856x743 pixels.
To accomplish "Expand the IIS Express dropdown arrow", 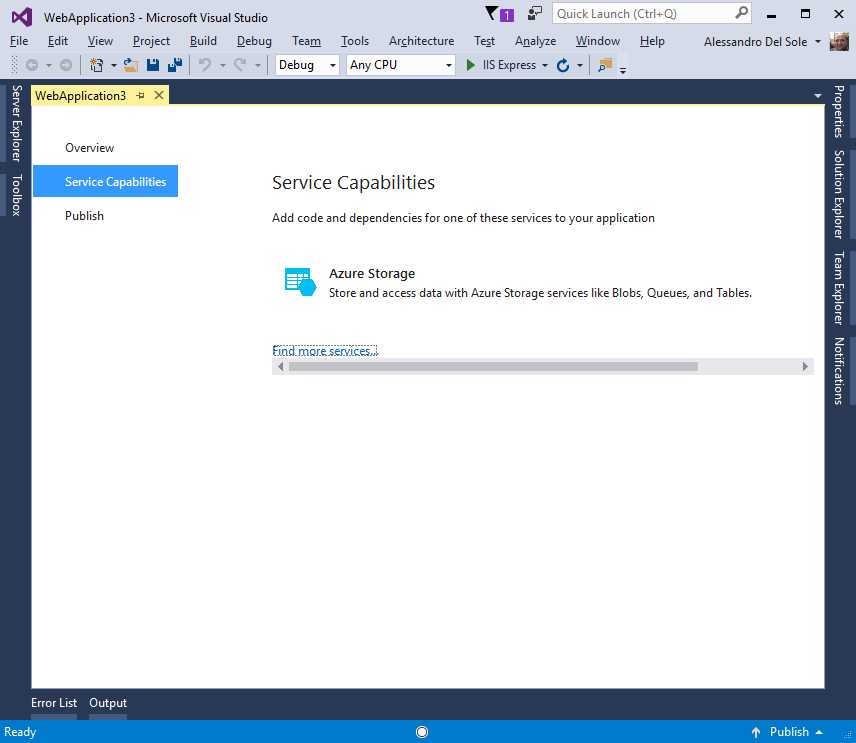I will click(x=545, y=66).
